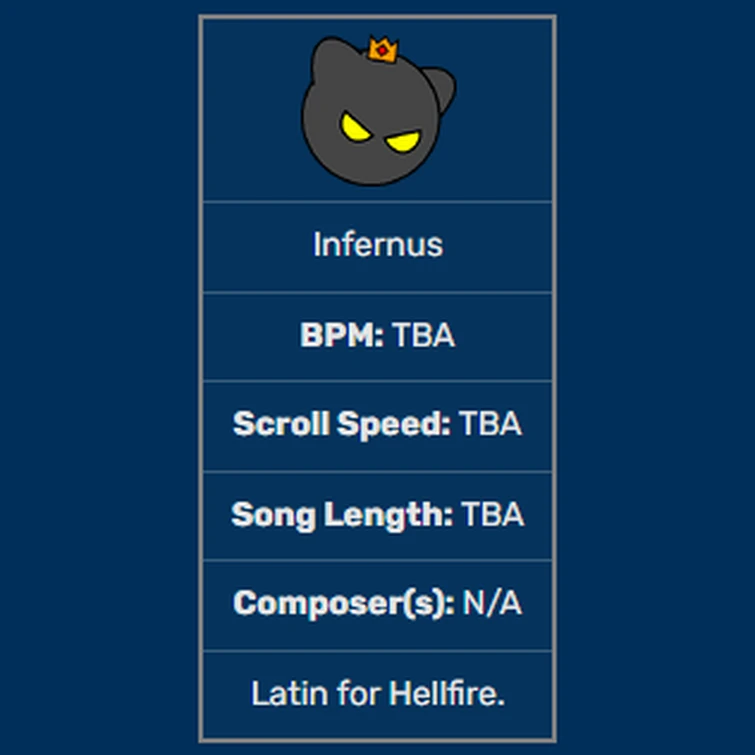The image size is (755, 755).
Task: Click the orange crown on Infernus
Action: [382, 49]
